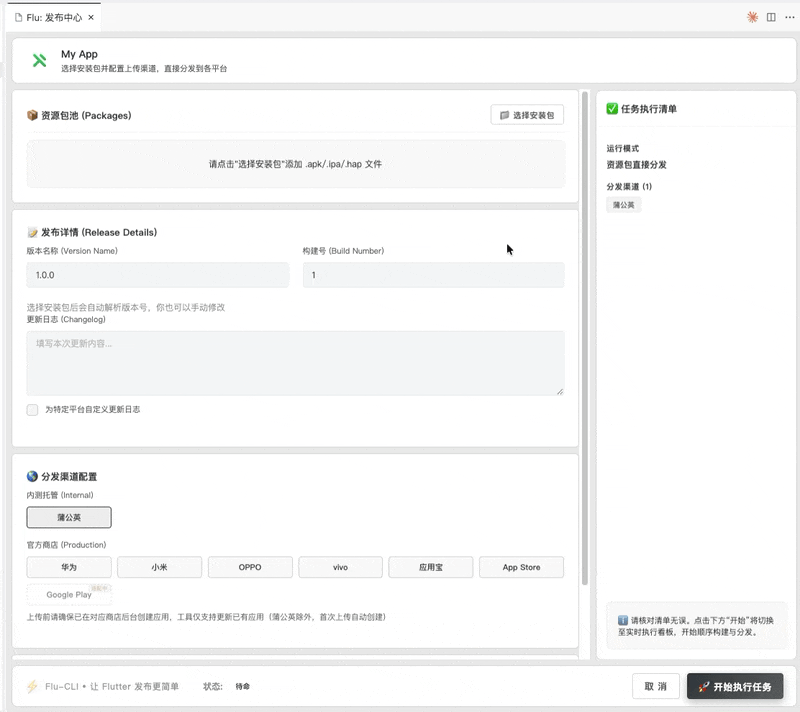The height and width of the screenshot is (712, 800).
Task: Click the orange Claude star icon in tab bar
Action: [752, 17]
